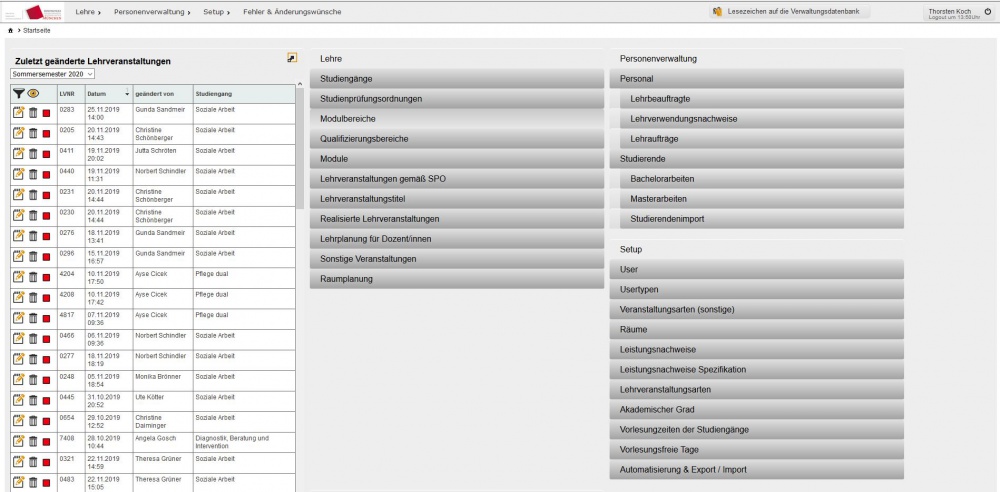1000x492 pixels.
Task: Click the logout power icon
Action: pos(988,12)
